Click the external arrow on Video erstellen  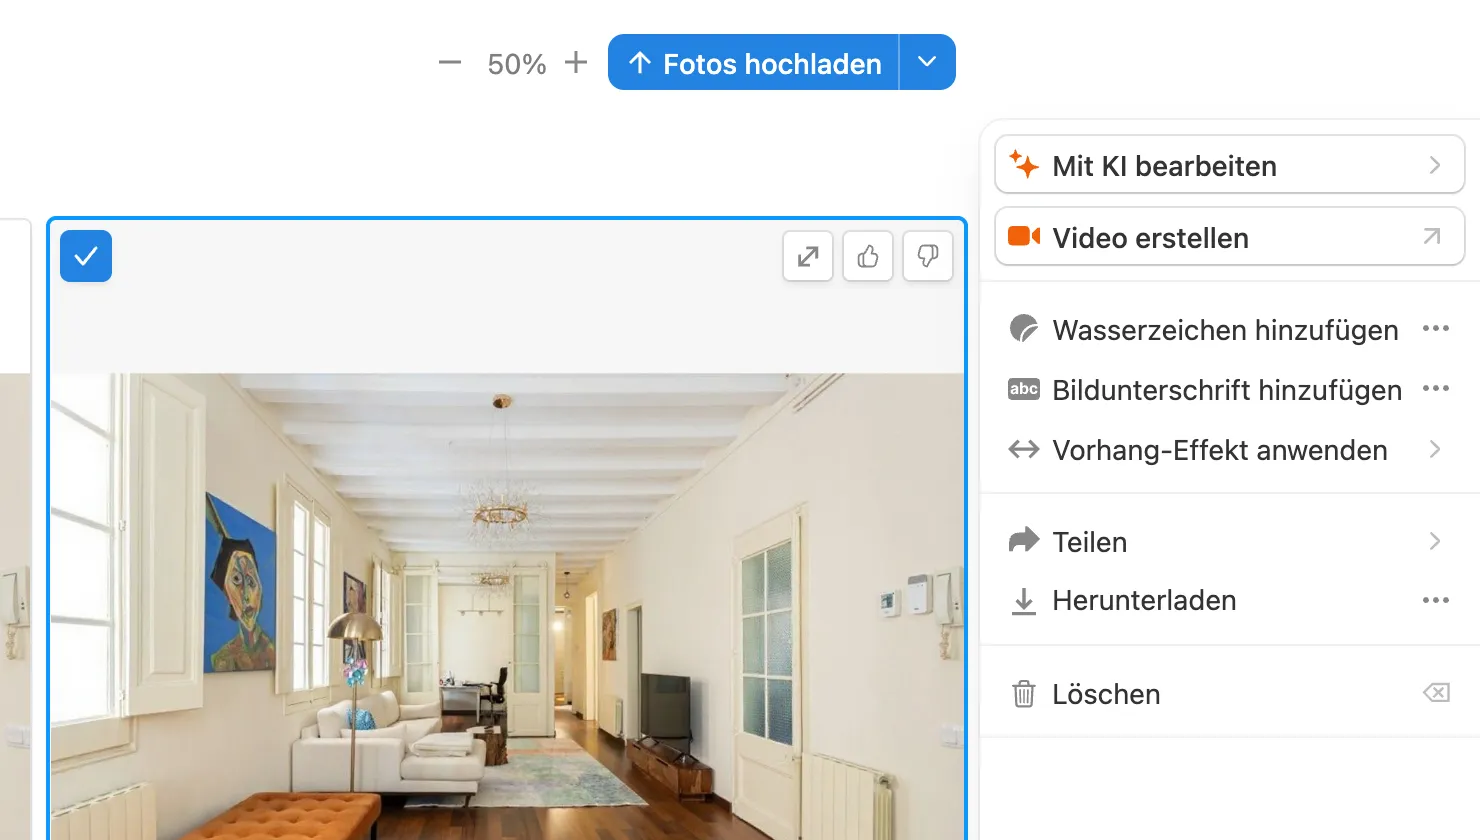pyautogui.click(x=1432, y=236)
